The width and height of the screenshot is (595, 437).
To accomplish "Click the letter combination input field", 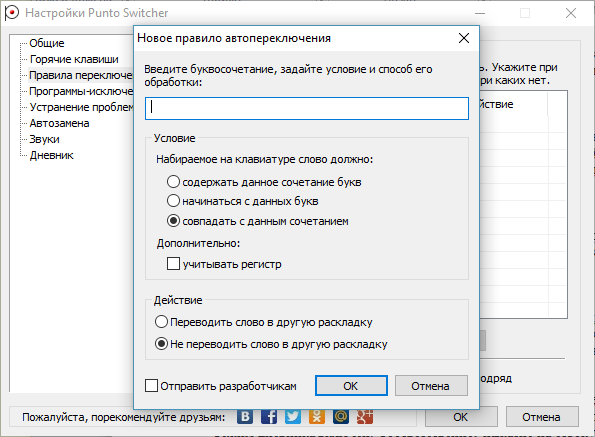I will tap(307, 108).
